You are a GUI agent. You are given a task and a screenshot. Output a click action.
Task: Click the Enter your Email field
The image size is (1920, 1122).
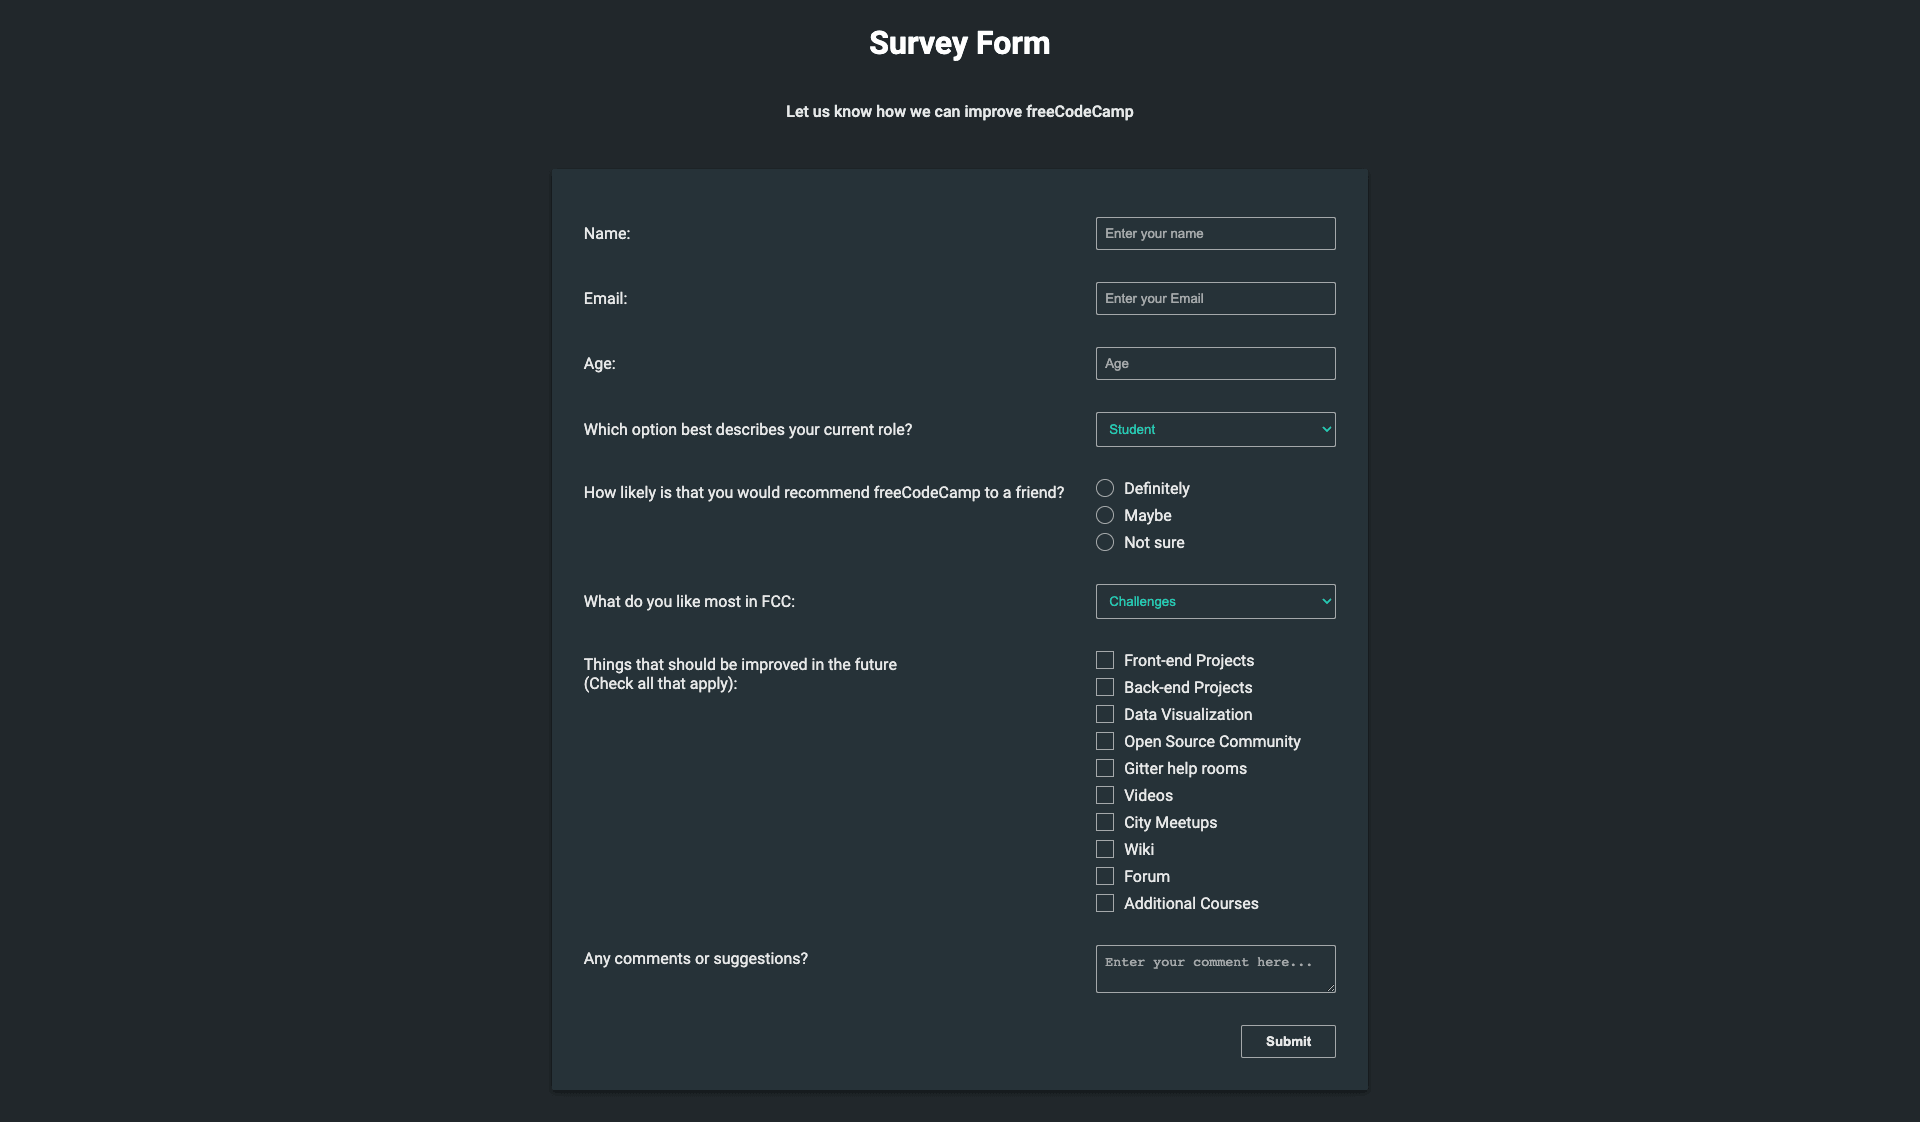1214,298
